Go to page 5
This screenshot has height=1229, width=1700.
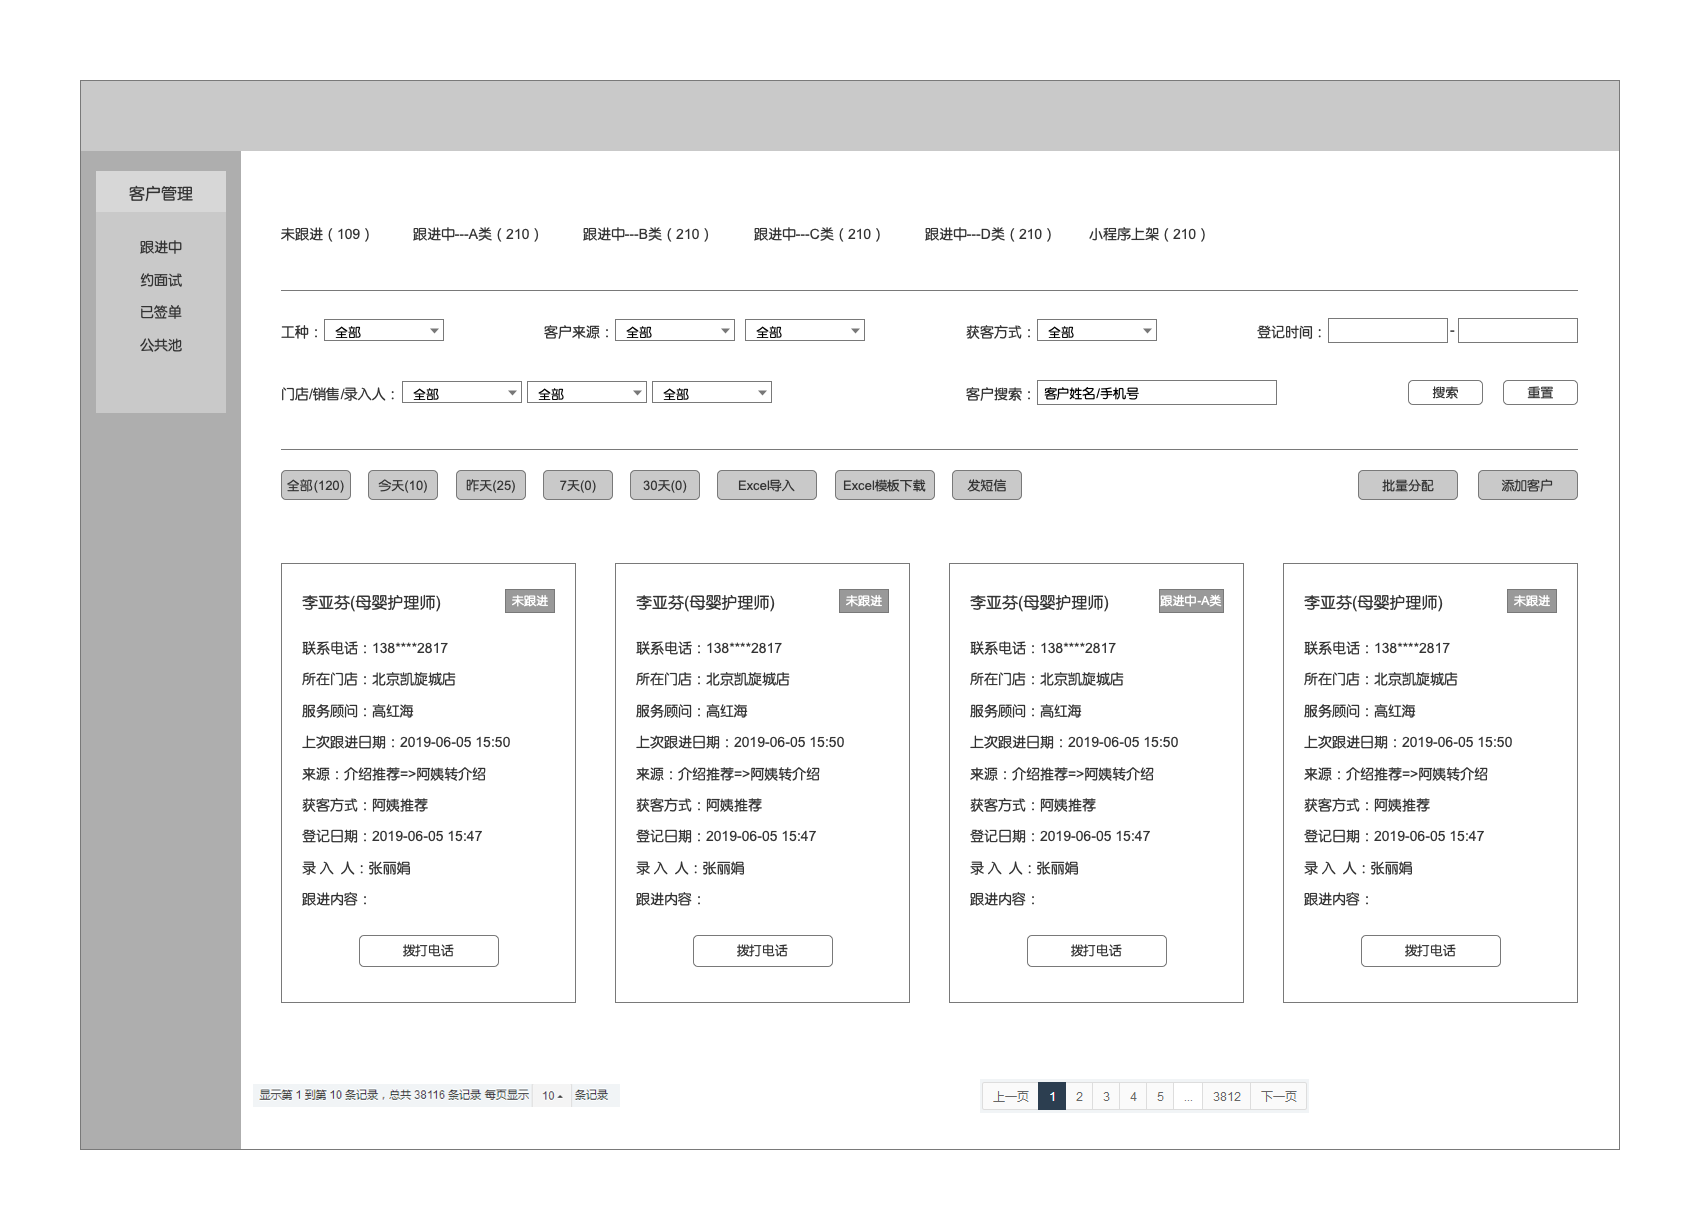click(1160, 1097)
